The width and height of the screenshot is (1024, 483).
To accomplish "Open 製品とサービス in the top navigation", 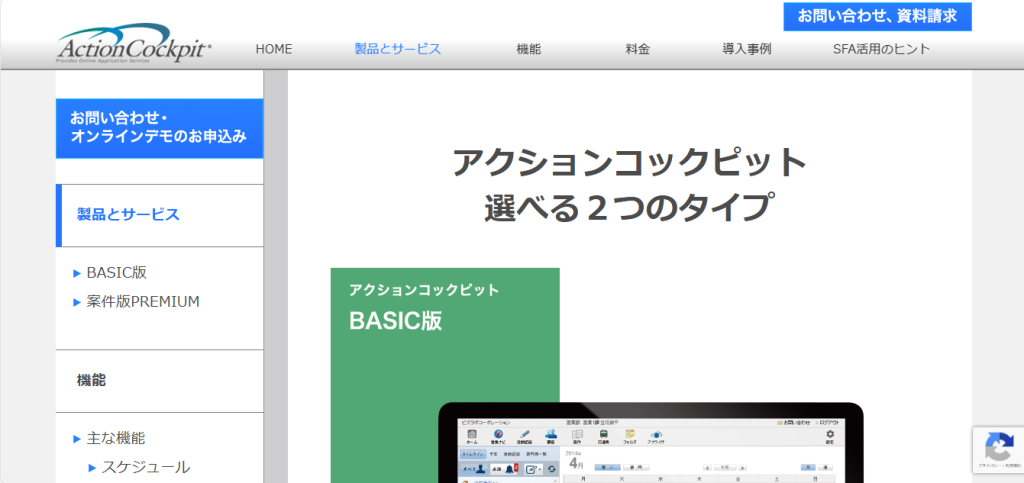I will point(398,49).
